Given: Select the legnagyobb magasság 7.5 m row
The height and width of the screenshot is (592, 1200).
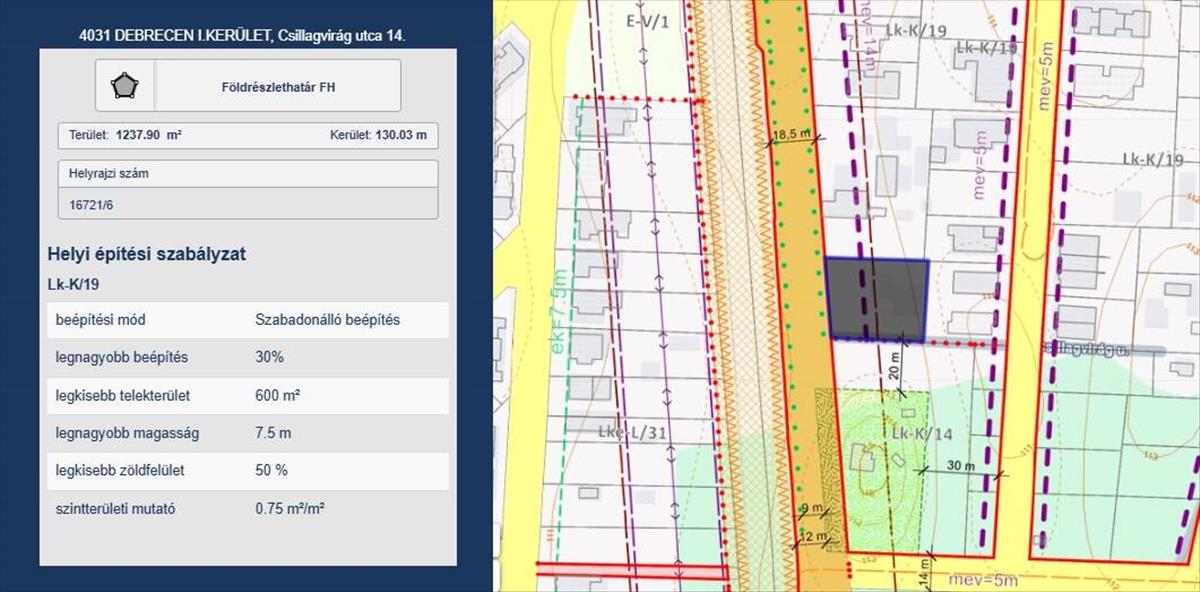Looking at the screenshot, I should (248, 433).
